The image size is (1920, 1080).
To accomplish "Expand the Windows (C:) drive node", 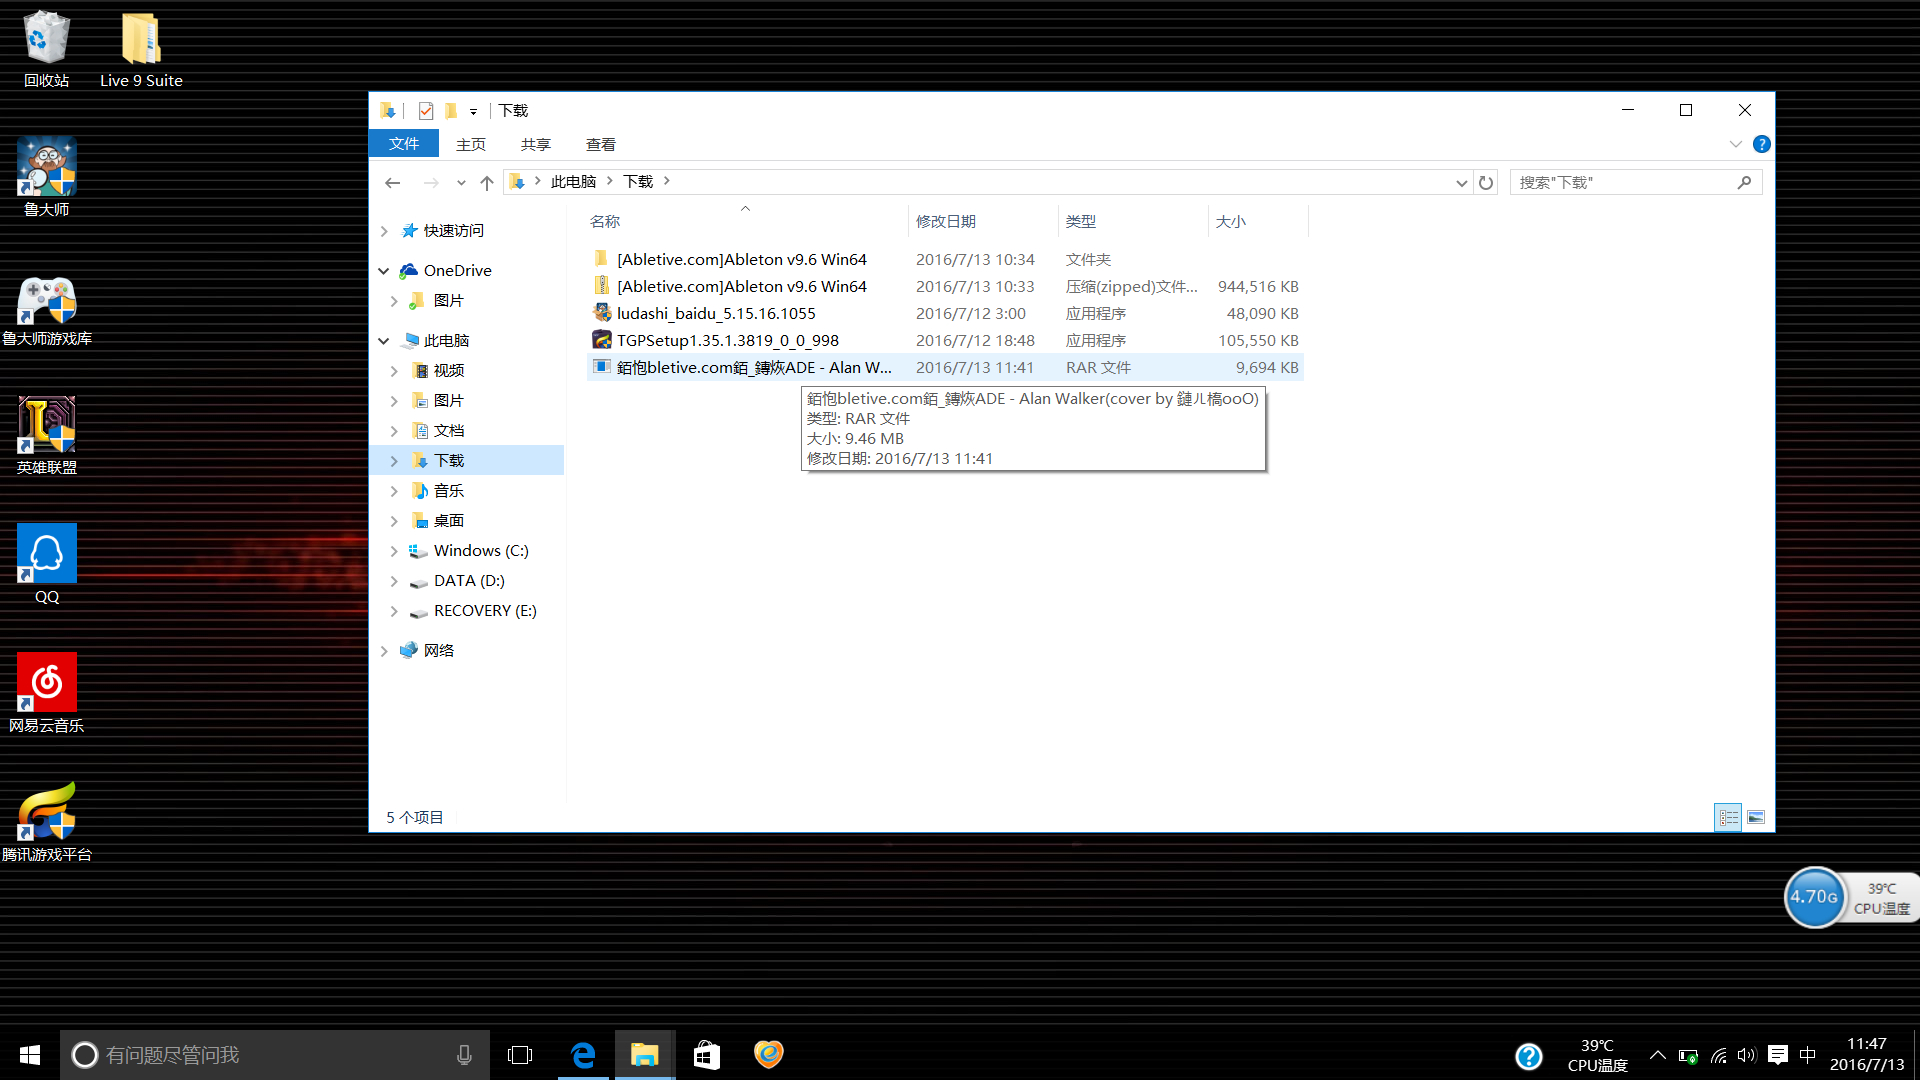I will (394, 551).
